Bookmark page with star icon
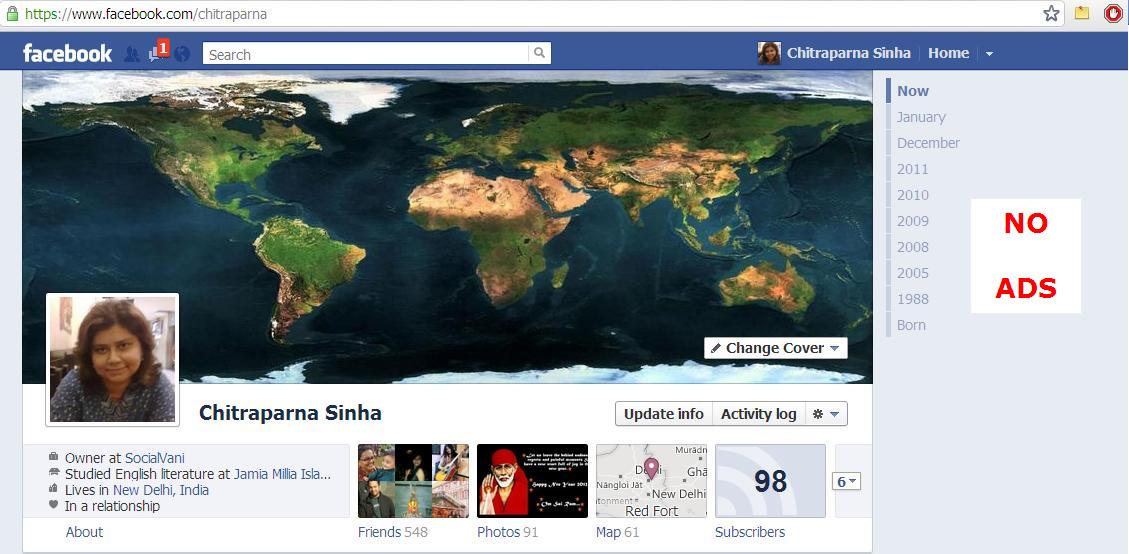Image resolution: width=1129 pixels, height=554 pixels. 1051,13
